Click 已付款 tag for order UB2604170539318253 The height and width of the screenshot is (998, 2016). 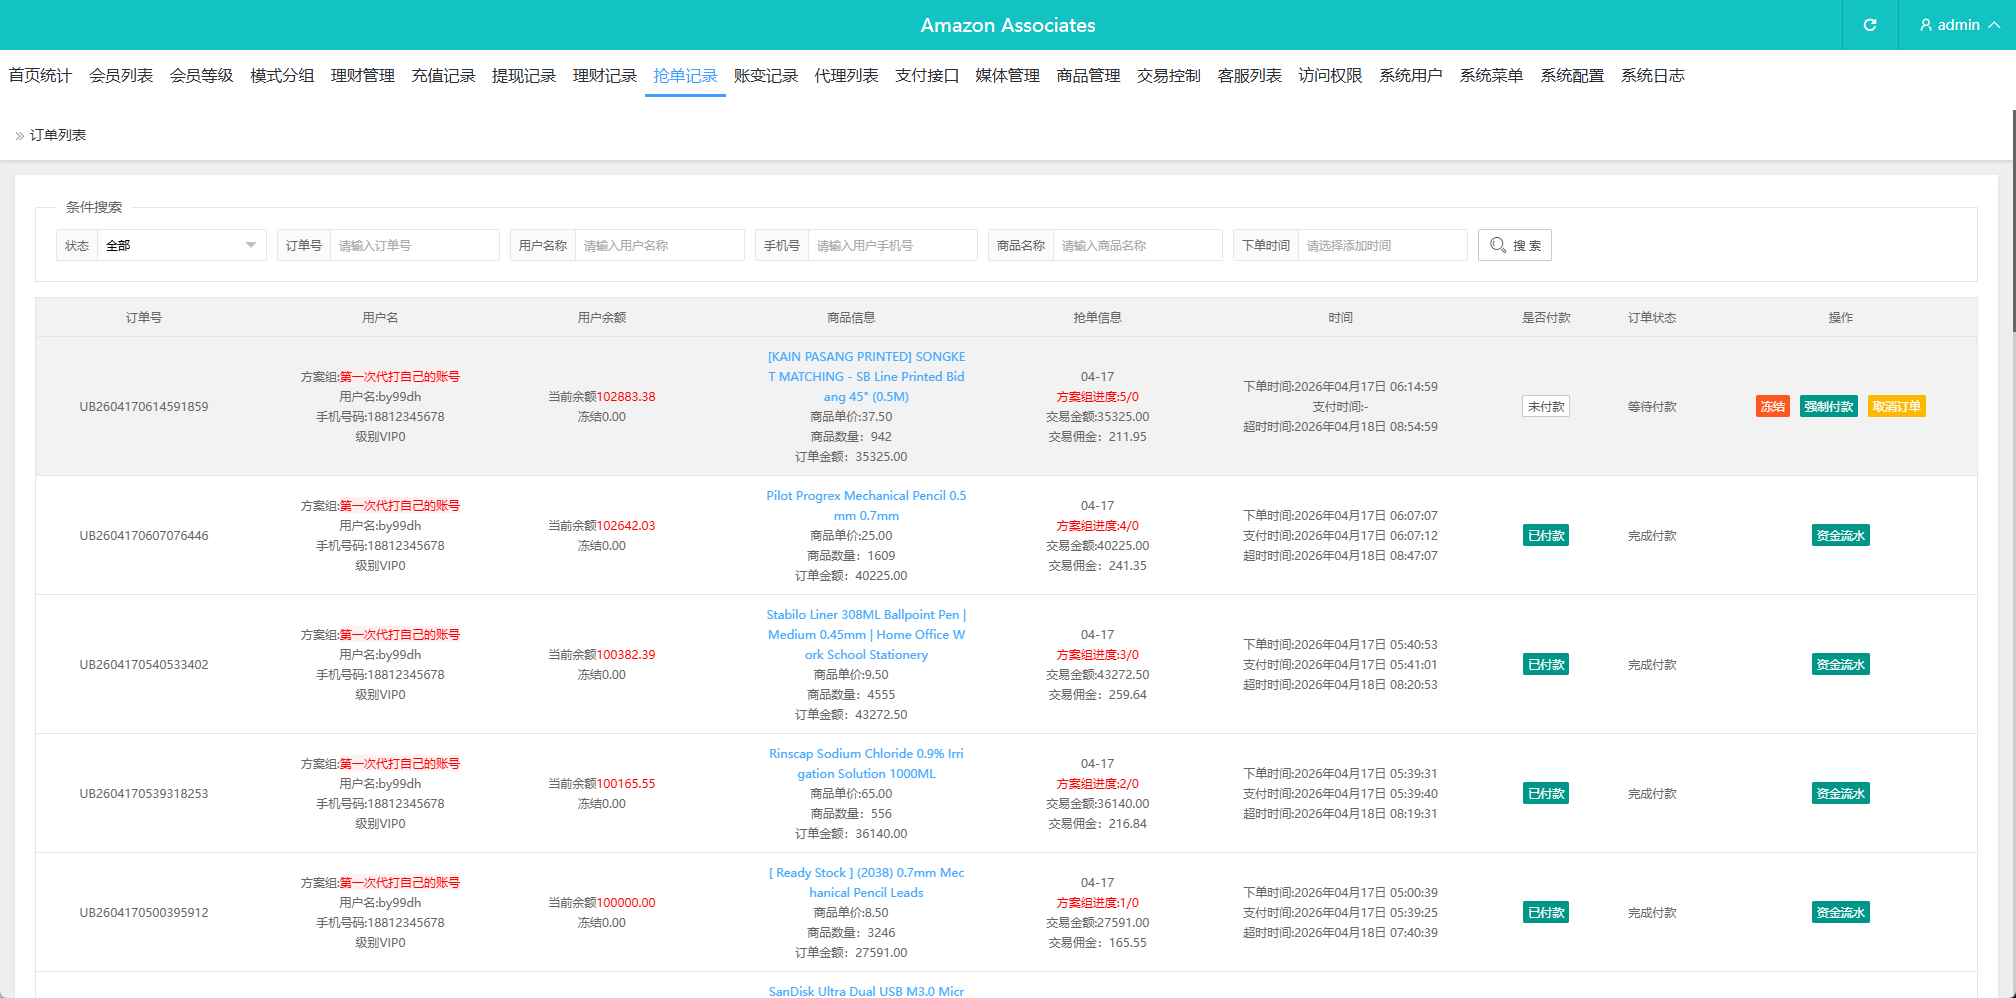coord(1545,793)
